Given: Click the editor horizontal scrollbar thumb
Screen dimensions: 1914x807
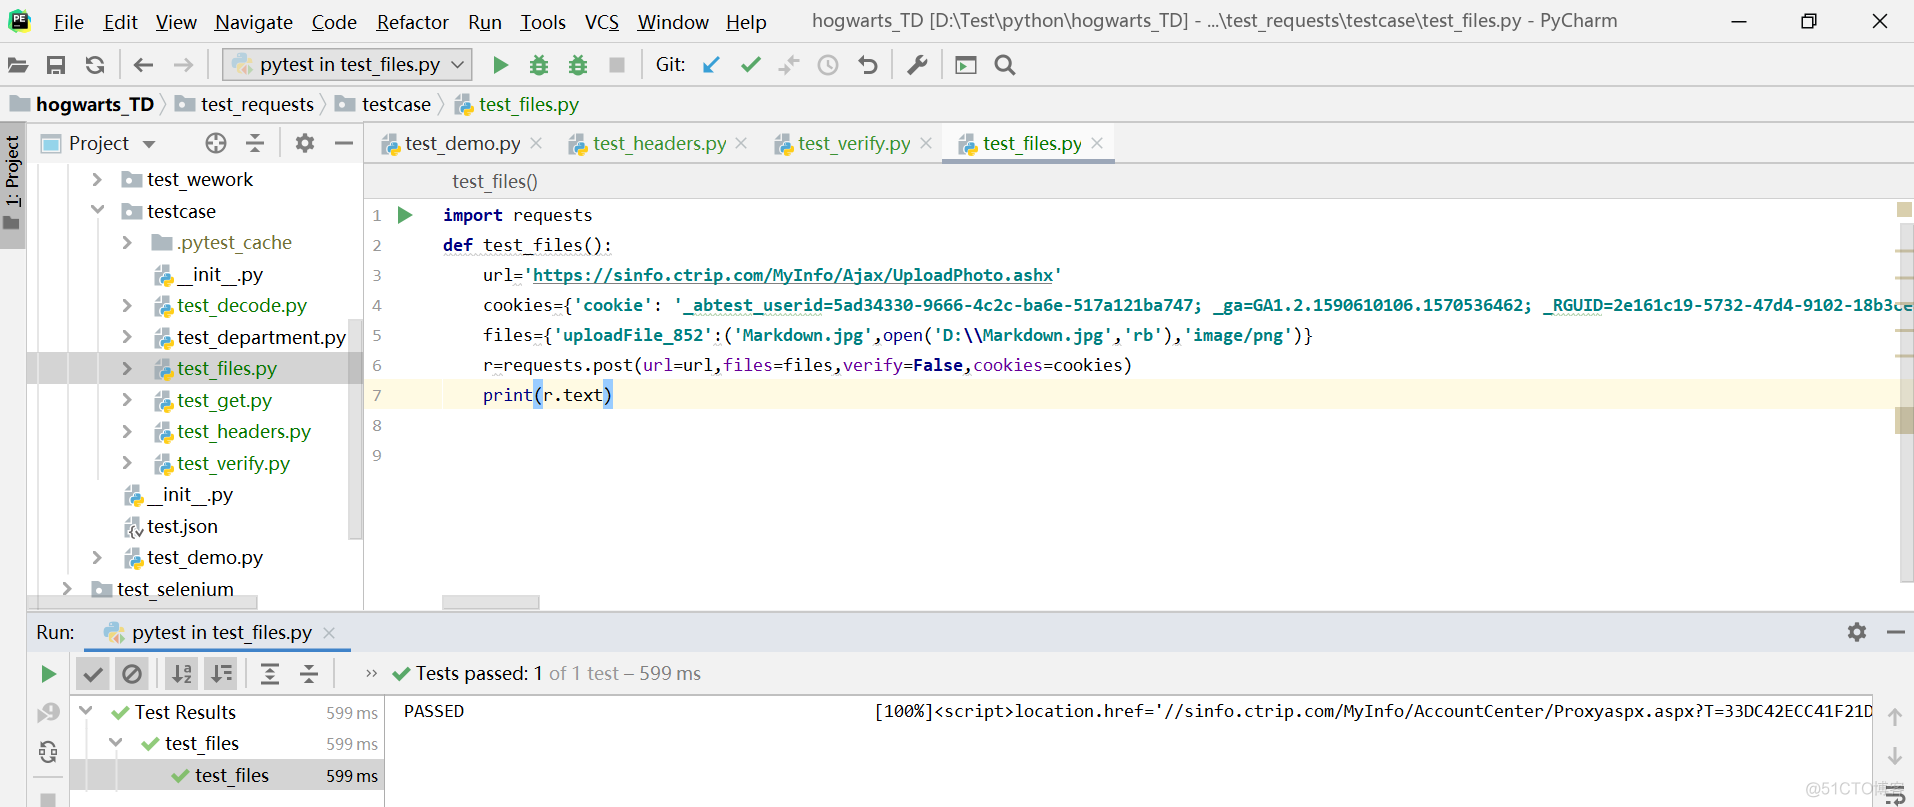Looking at the screenshot, I should (491, 602).
